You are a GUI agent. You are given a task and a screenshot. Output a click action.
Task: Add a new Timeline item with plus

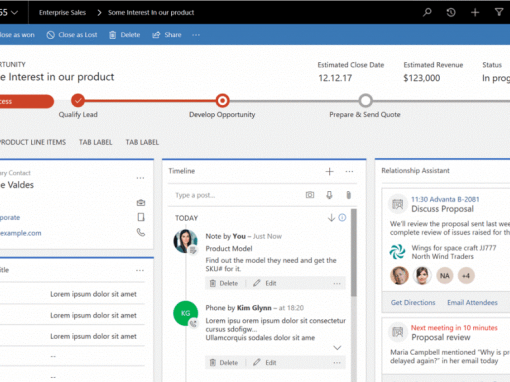[x=329, y=171]
